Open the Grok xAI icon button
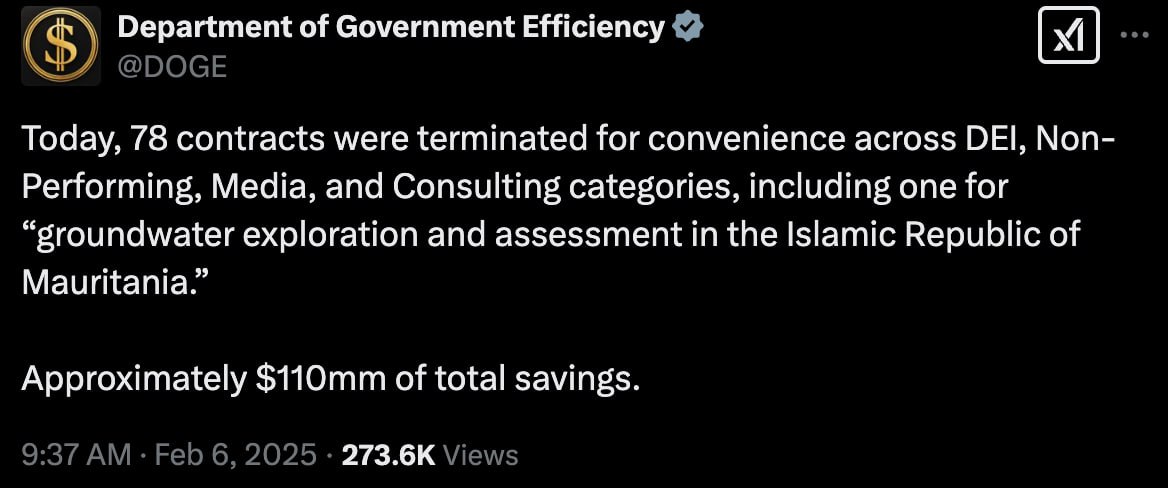The image size is (1168, 488). point(1068,39)
